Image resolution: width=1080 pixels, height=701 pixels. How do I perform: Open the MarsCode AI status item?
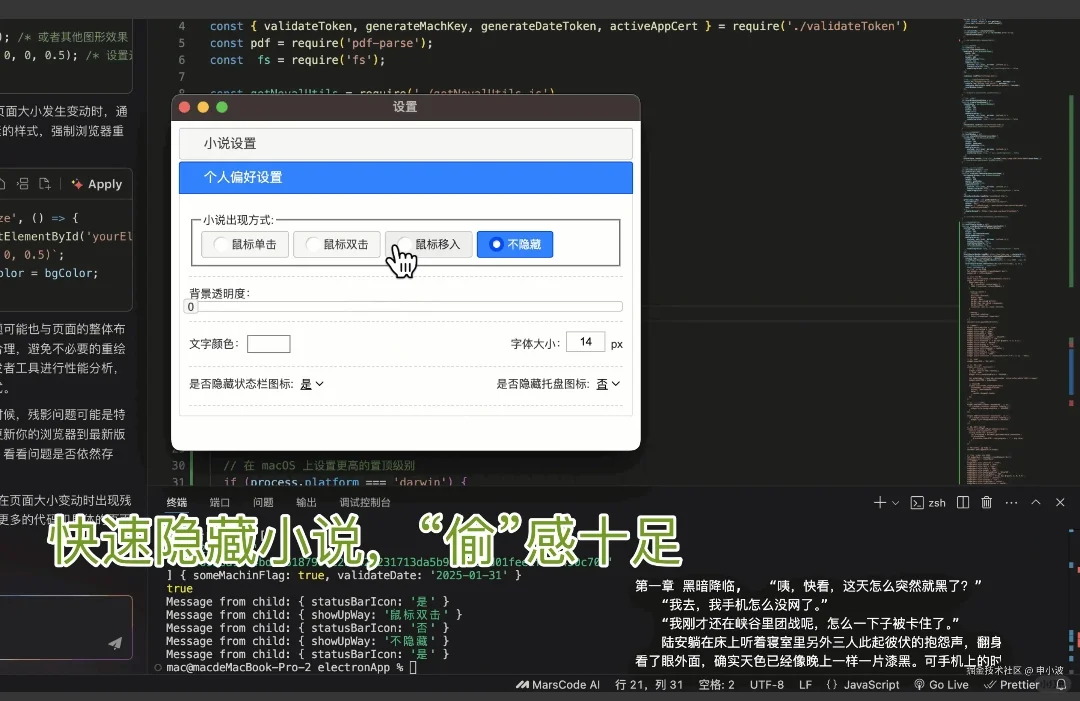[557, 684]
